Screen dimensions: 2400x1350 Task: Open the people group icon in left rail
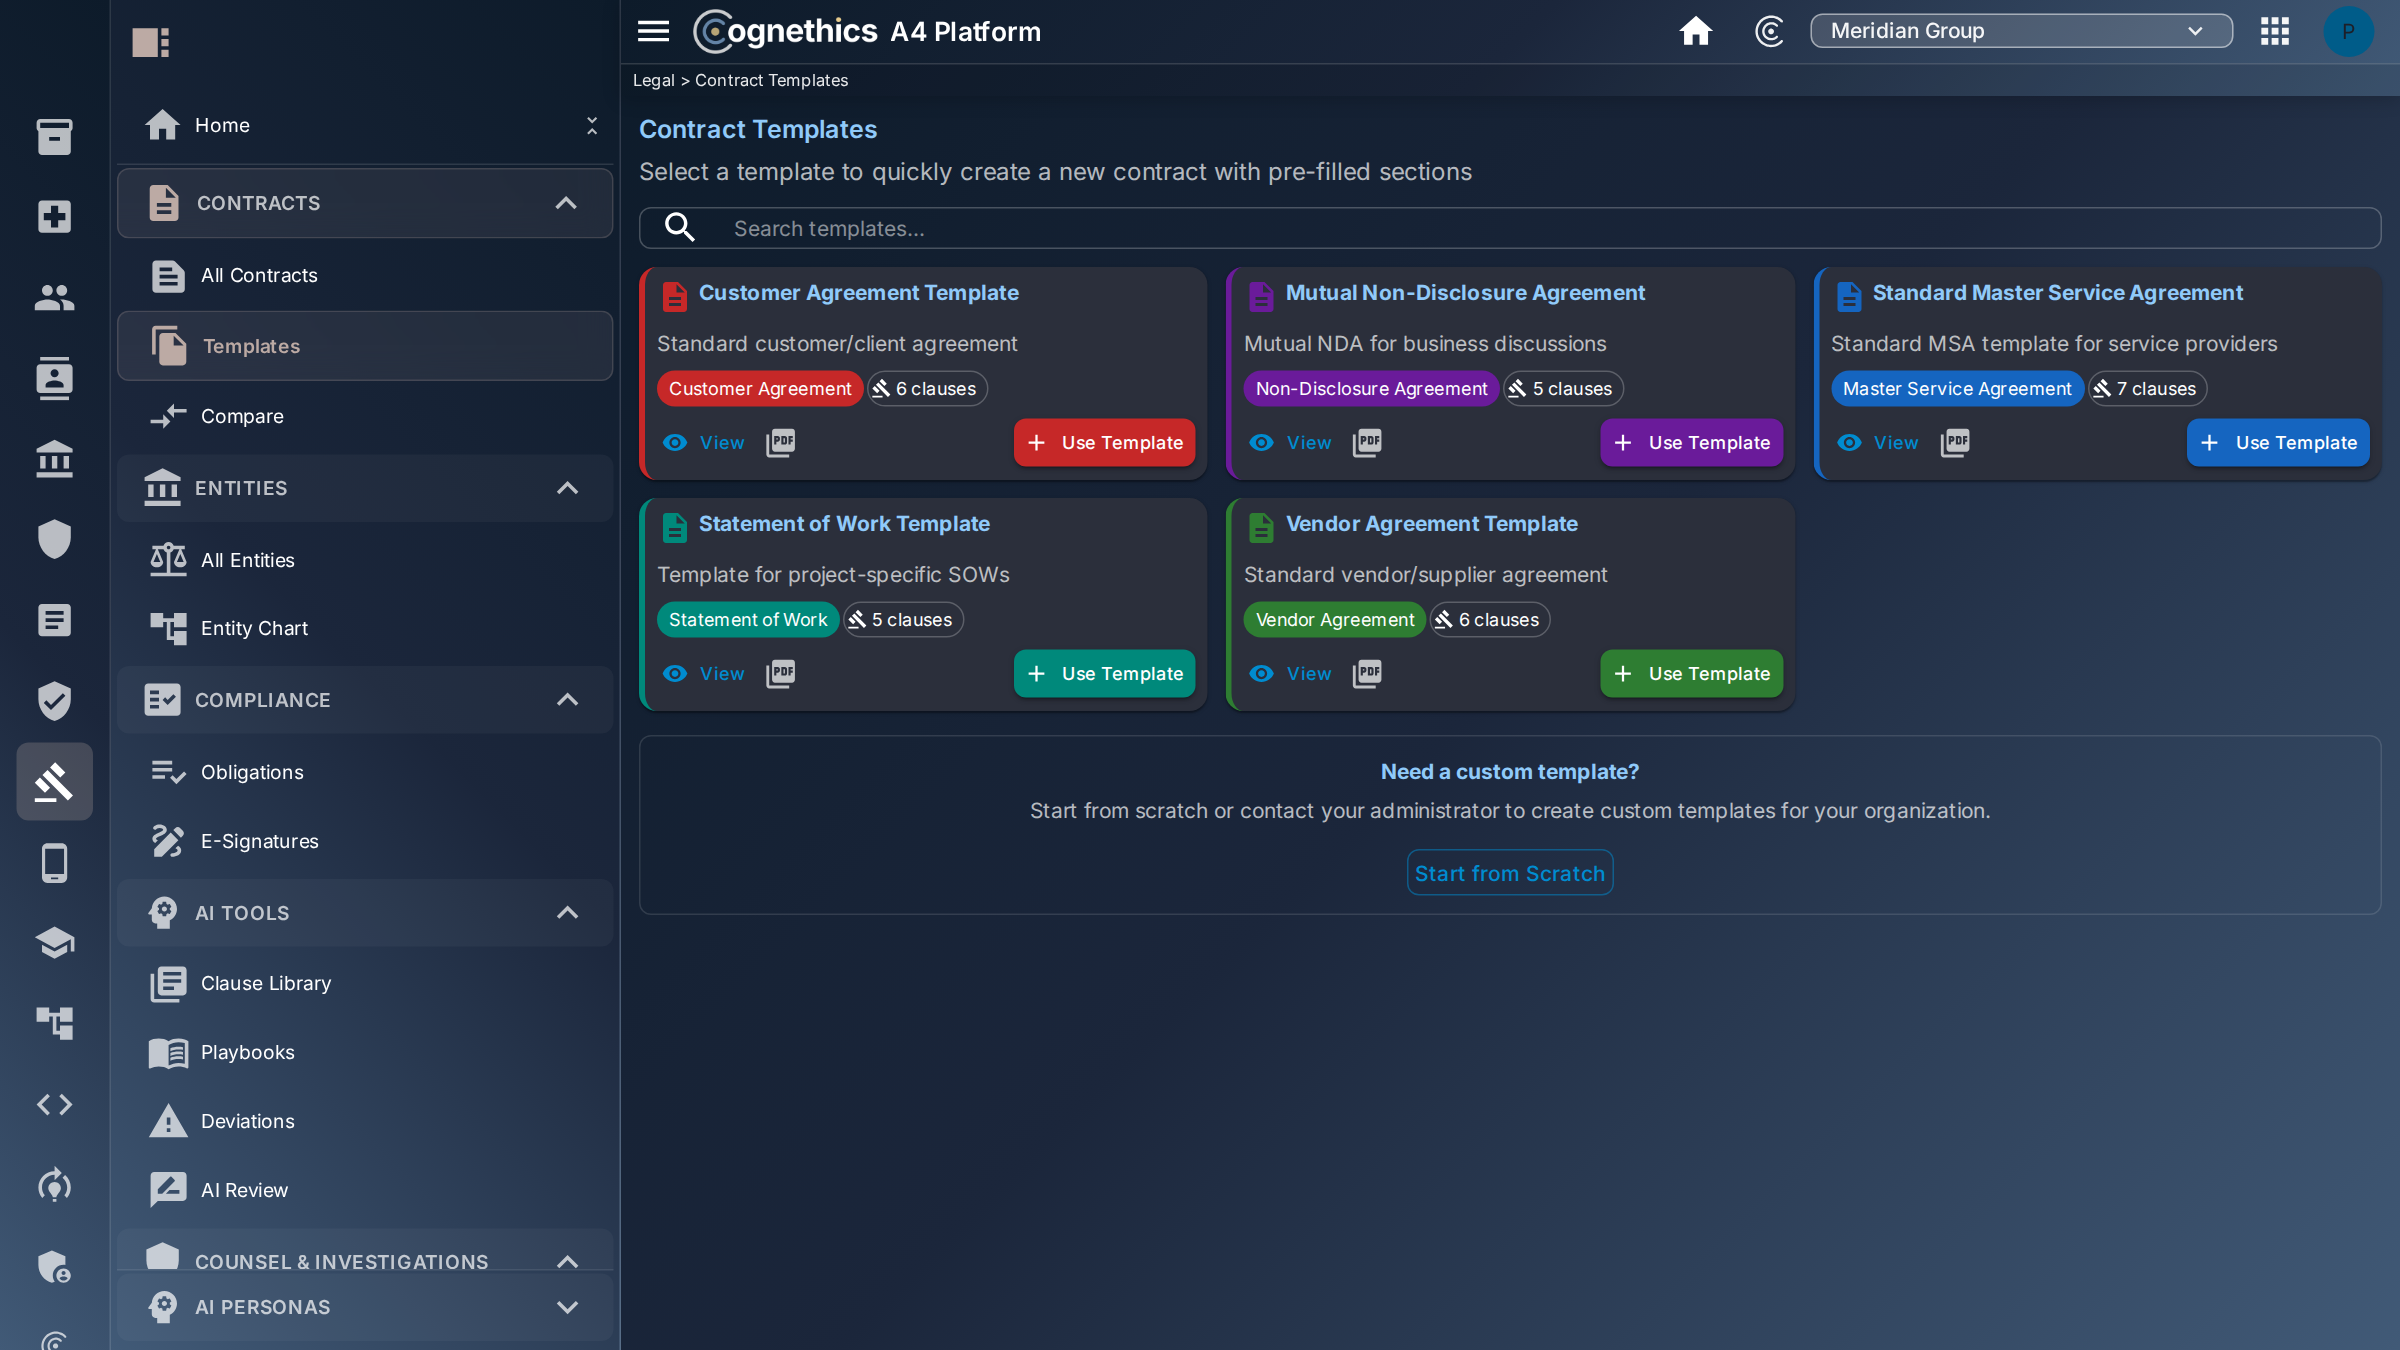pyautogui.click(x=54, y=297)
